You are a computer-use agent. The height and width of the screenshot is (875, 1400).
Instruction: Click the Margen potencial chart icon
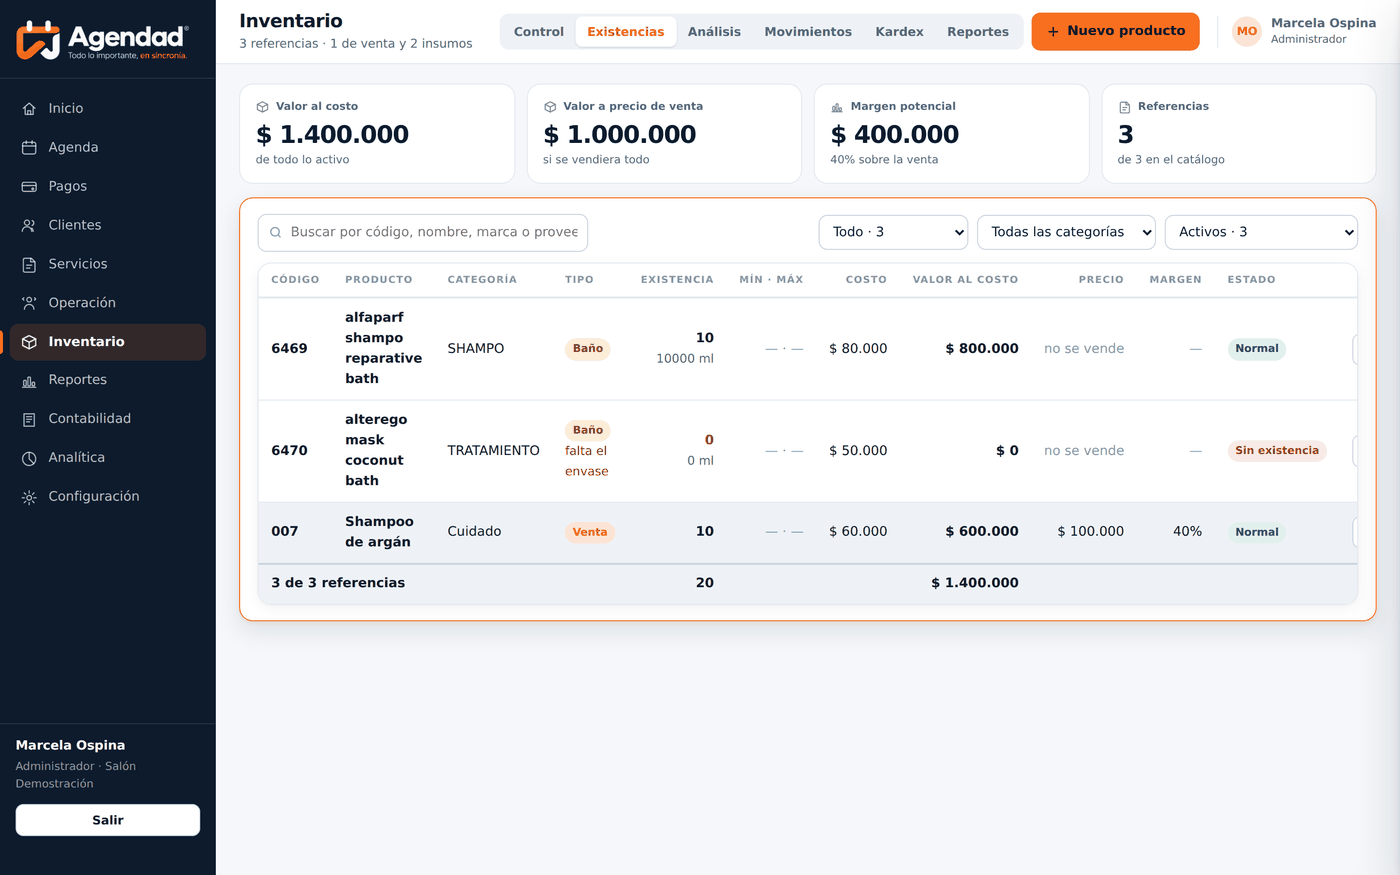point(837,107)
